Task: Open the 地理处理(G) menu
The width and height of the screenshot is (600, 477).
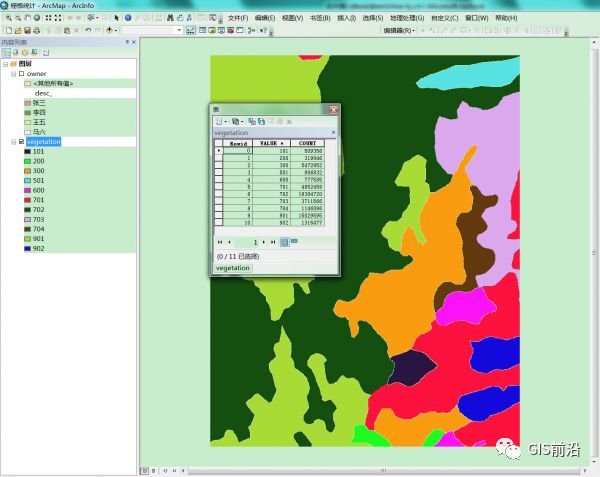Action: point(407,18)
